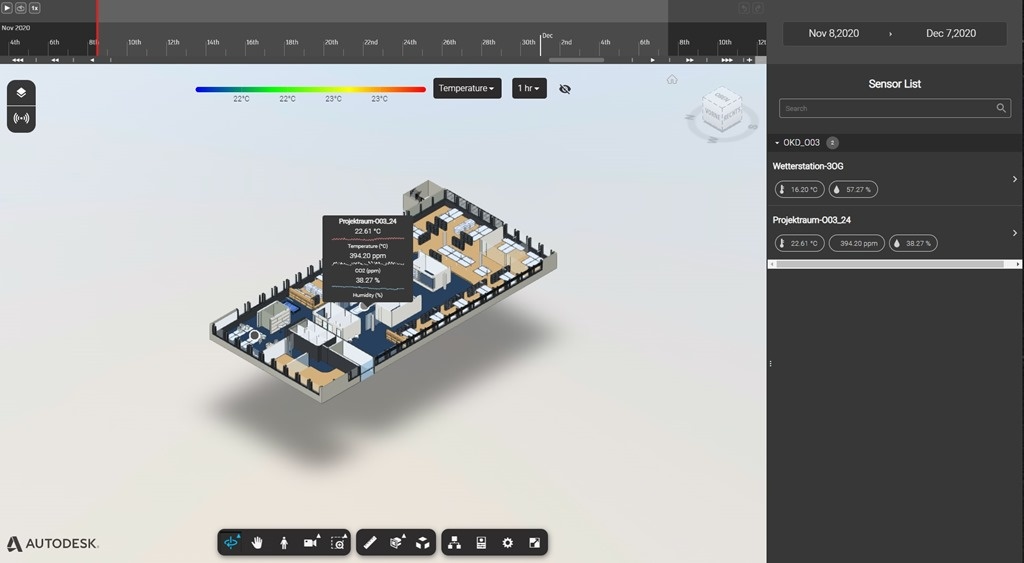Click the Nov 8,2020 start date
This screenshot has height=563, width=1024.
(x=834, y=33)
